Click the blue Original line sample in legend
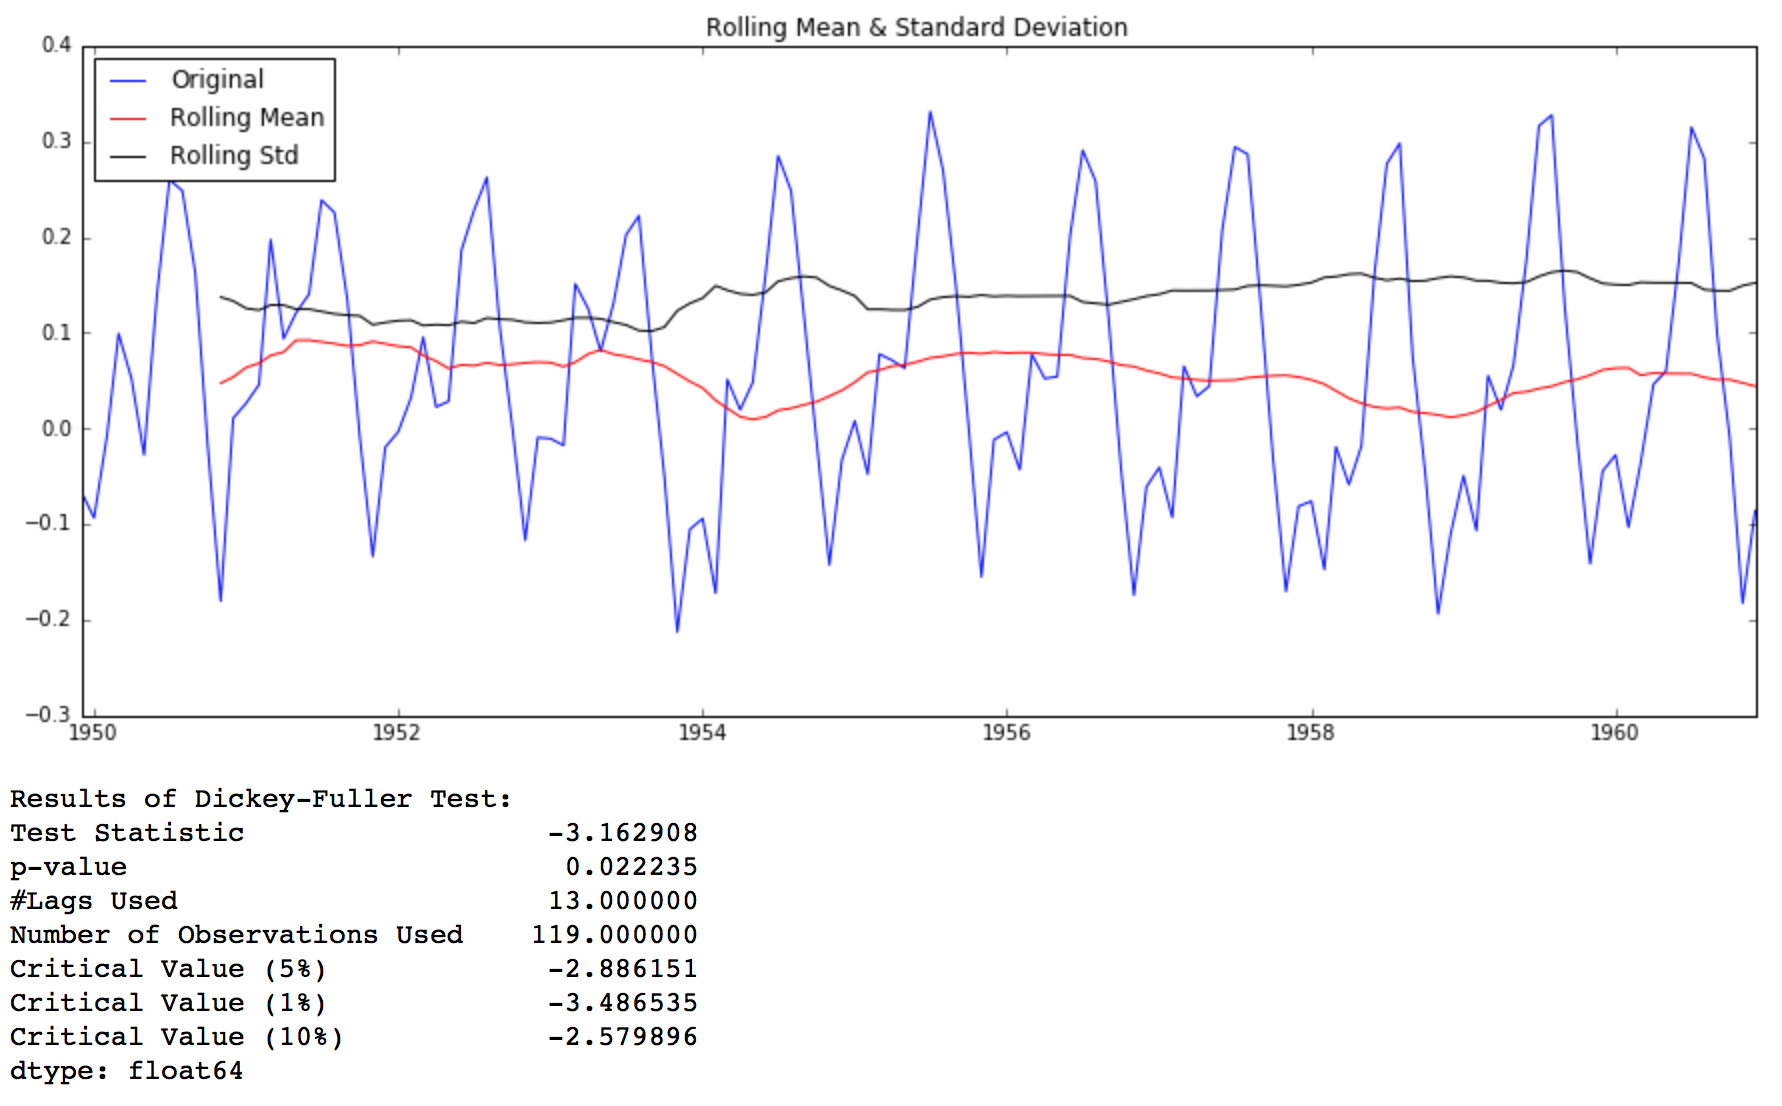 click(128, 80)
